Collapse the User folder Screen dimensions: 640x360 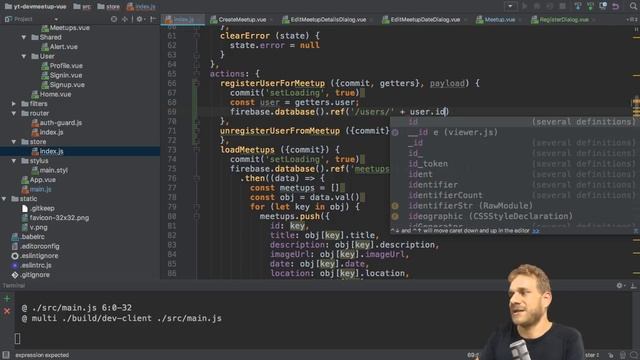[24, 56]
